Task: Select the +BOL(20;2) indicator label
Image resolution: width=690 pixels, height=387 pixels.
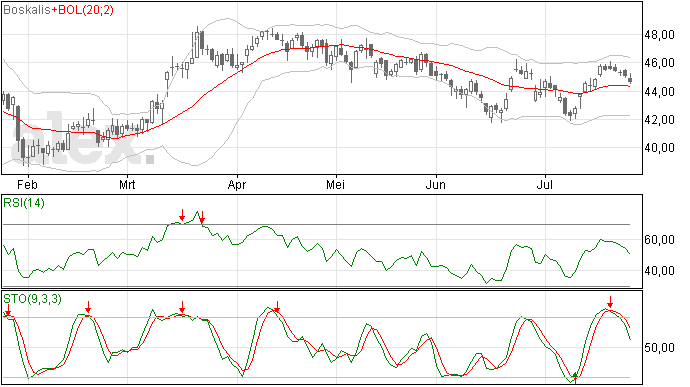Action: point(82,10)
